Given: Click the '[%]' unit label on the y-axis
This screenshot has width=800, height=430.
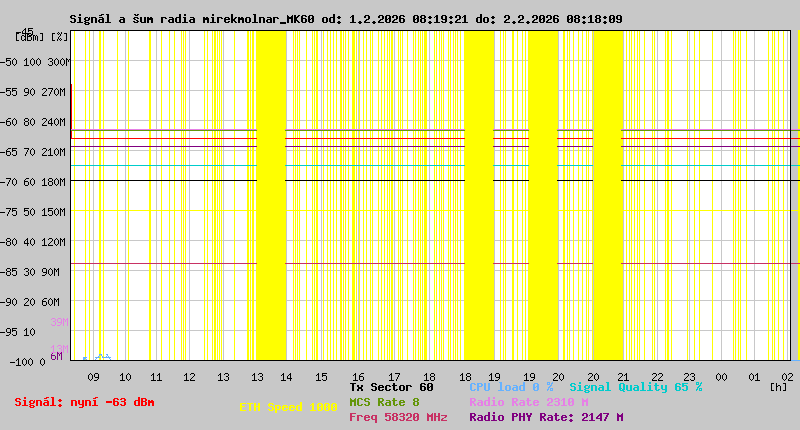Looking at the screenshot, I should (59, 37).
